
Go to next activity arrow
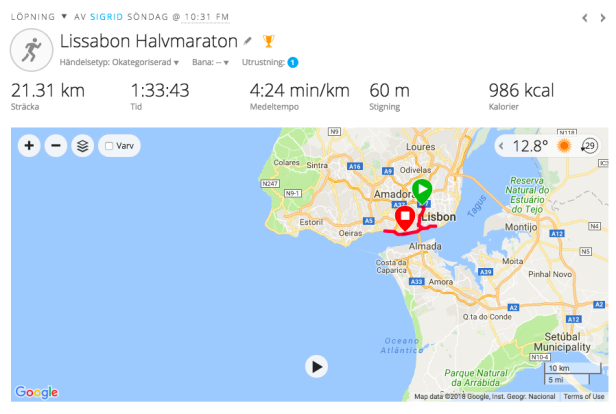point(603,18)
